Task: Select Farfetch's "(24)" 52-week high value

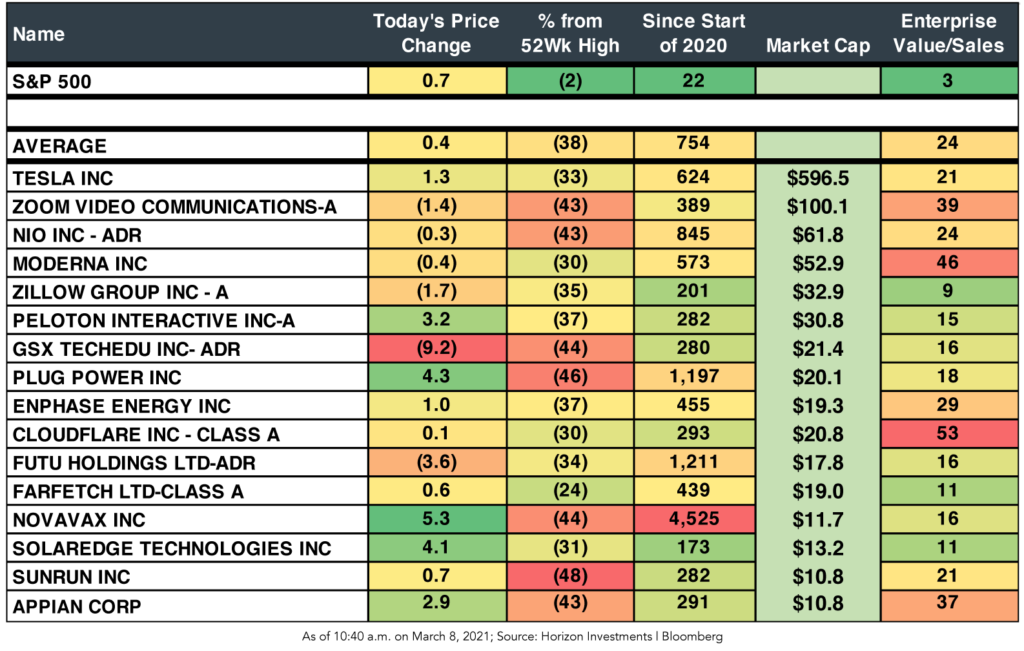Action: tap(570, 490)
